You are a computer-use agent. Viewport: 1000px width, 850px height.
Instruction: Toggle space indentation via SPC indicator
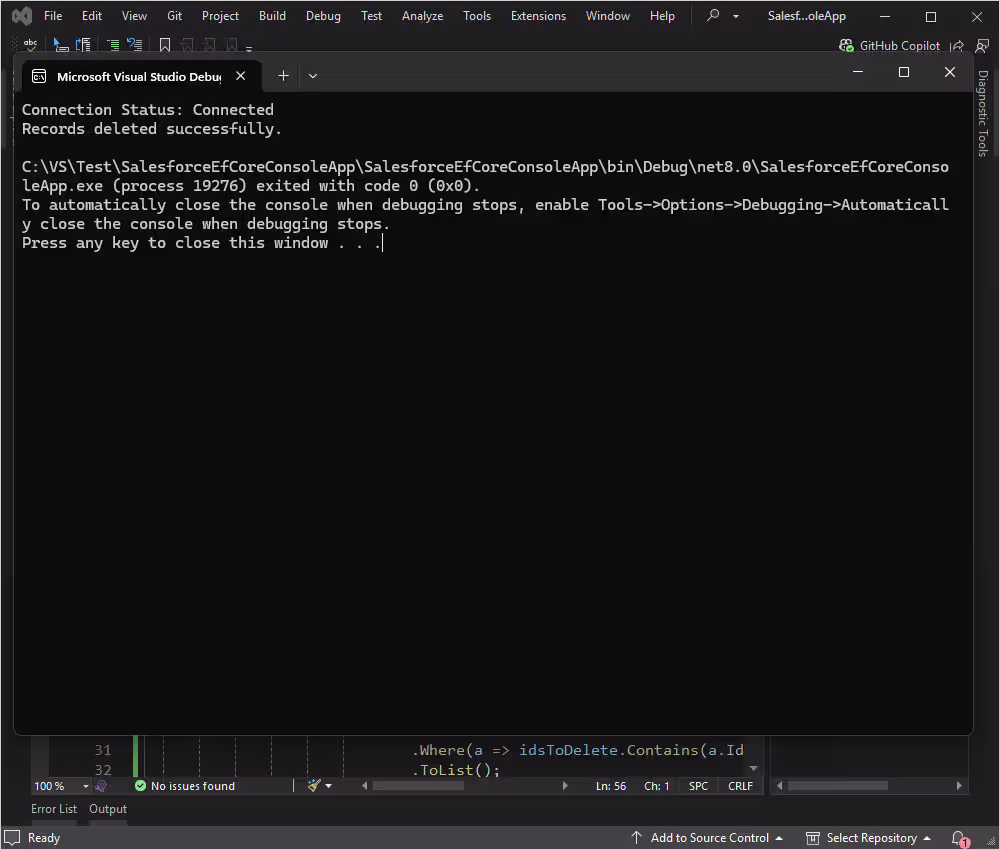[x=697, y=786]
